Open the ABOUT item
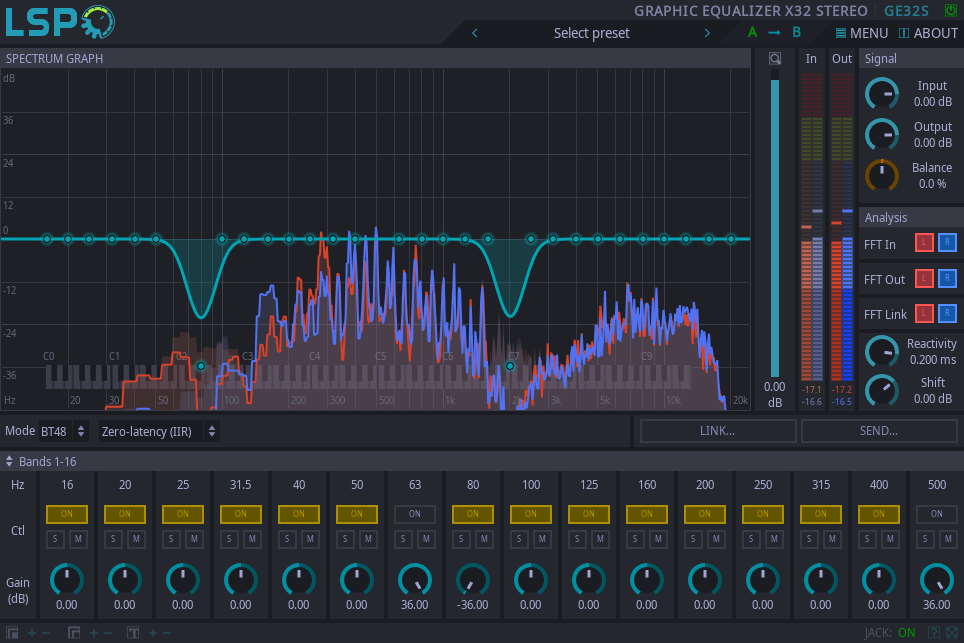The width and height of the screenshot is (964, 643). click(928, 33)
